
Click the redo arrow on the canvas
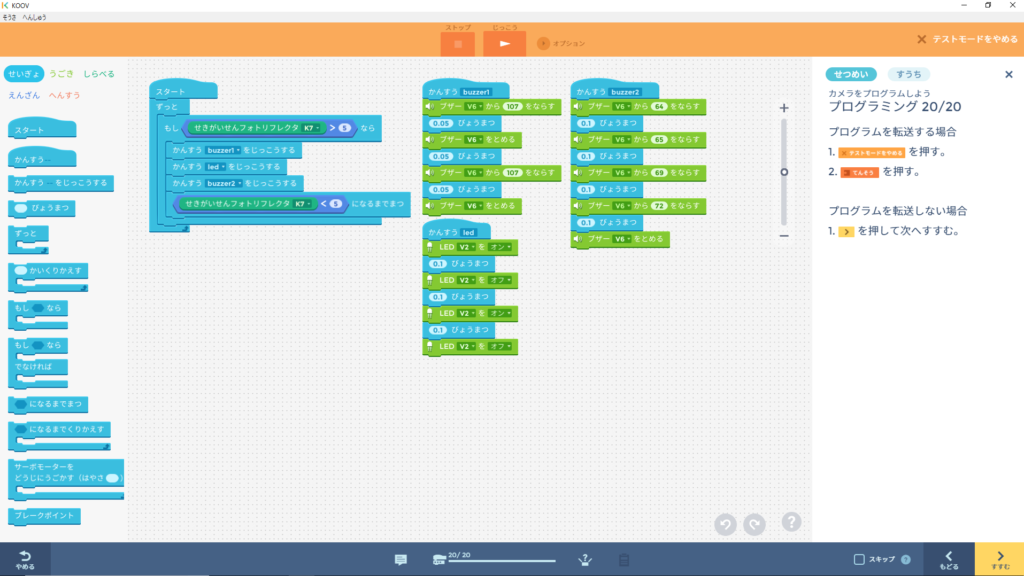point(754,524)
